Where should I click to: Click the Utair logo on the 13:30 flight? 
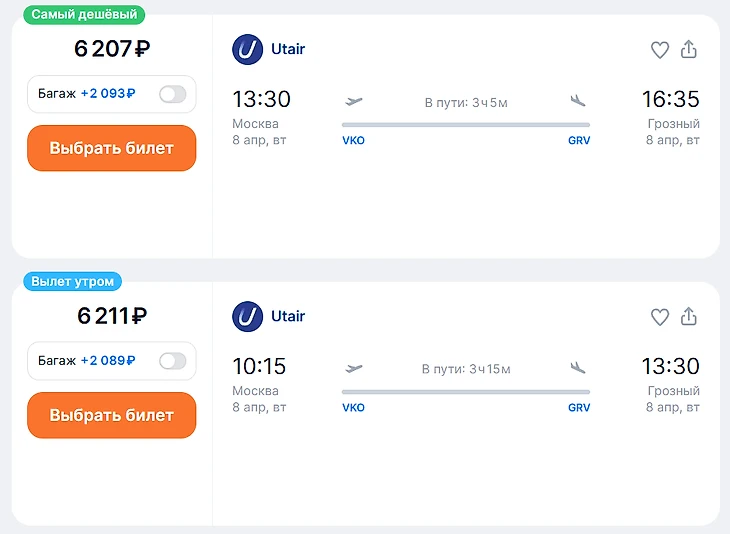coord(247,49)
